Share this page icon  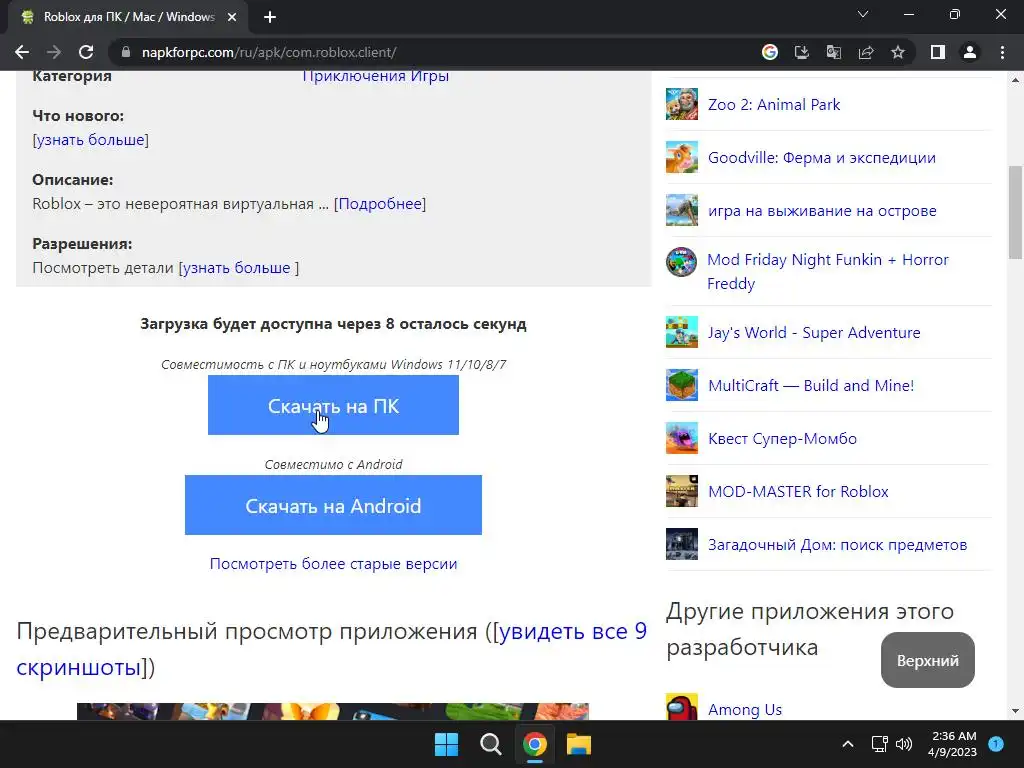[x=866, y=52]
